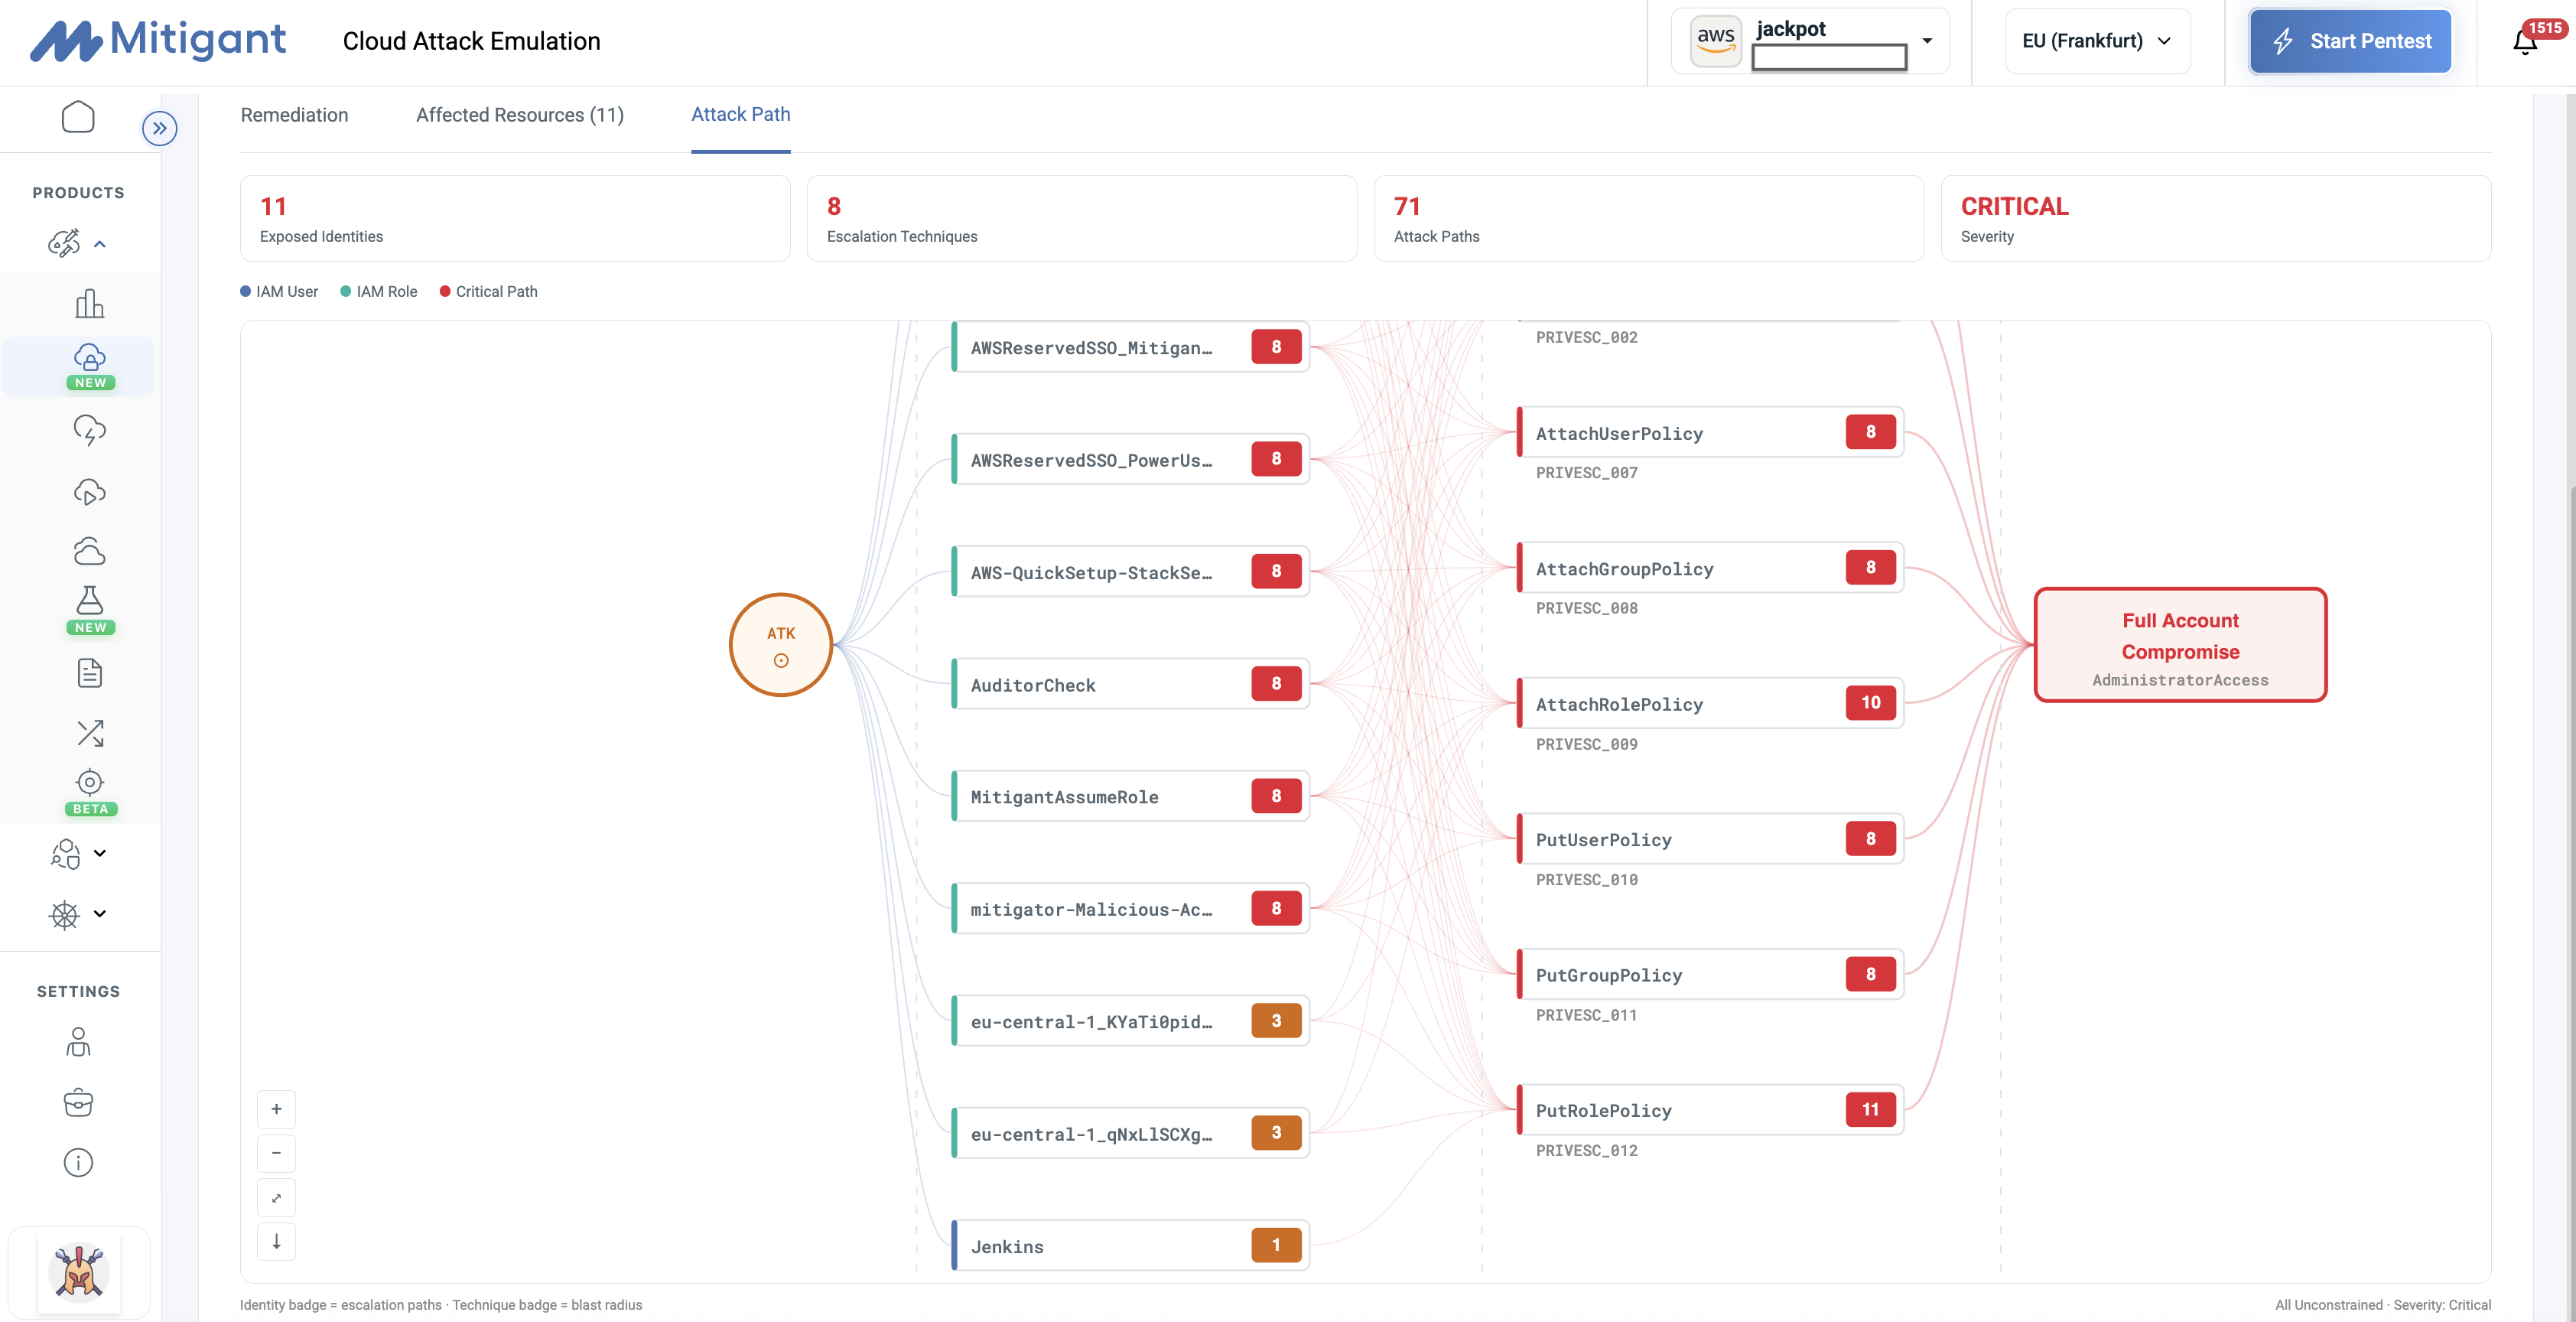
Task: Click the cloud lightning attack icon
Action: pos(89,430)
